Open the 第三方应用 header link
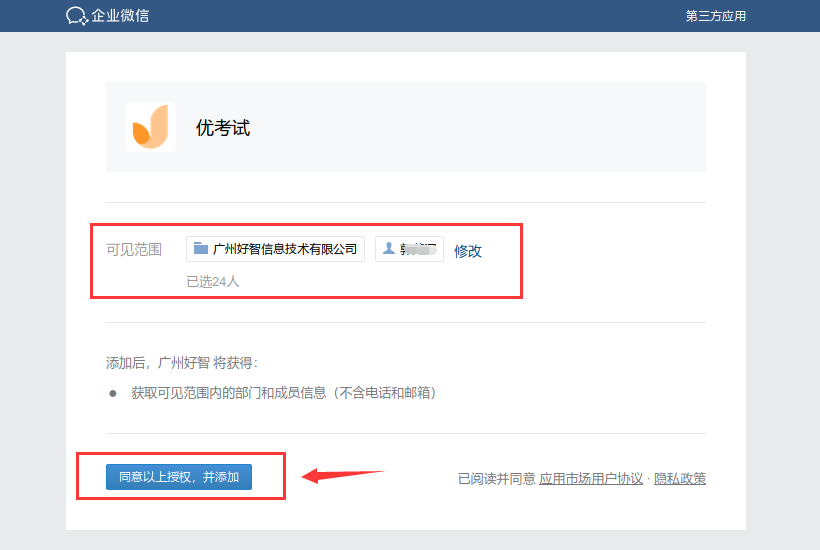The height and width of the screenshot is (550, 820). (715, 16)
